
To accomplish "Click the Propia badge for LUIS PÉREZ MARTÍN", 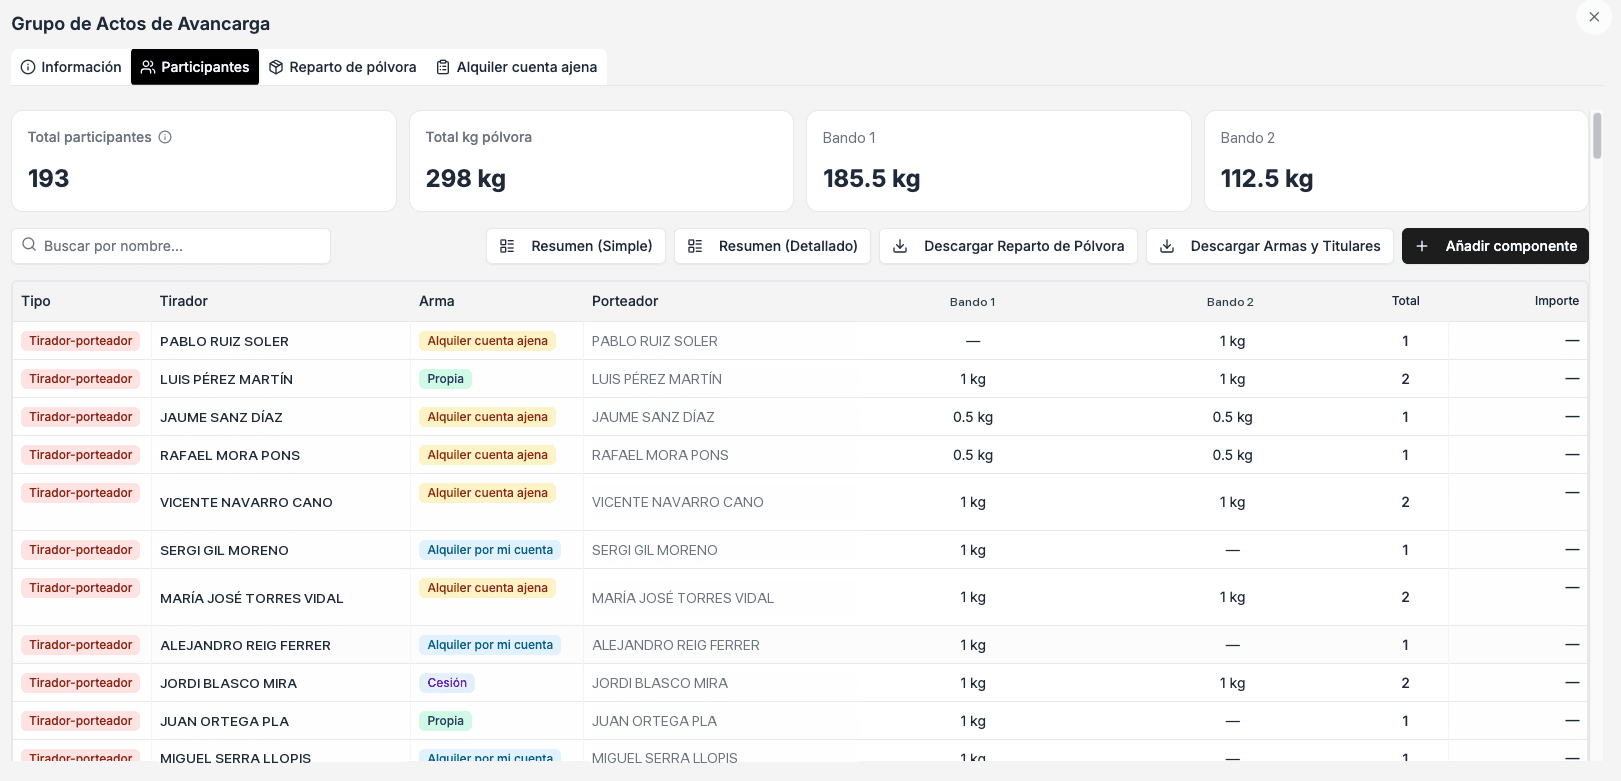I will (445, 379).
